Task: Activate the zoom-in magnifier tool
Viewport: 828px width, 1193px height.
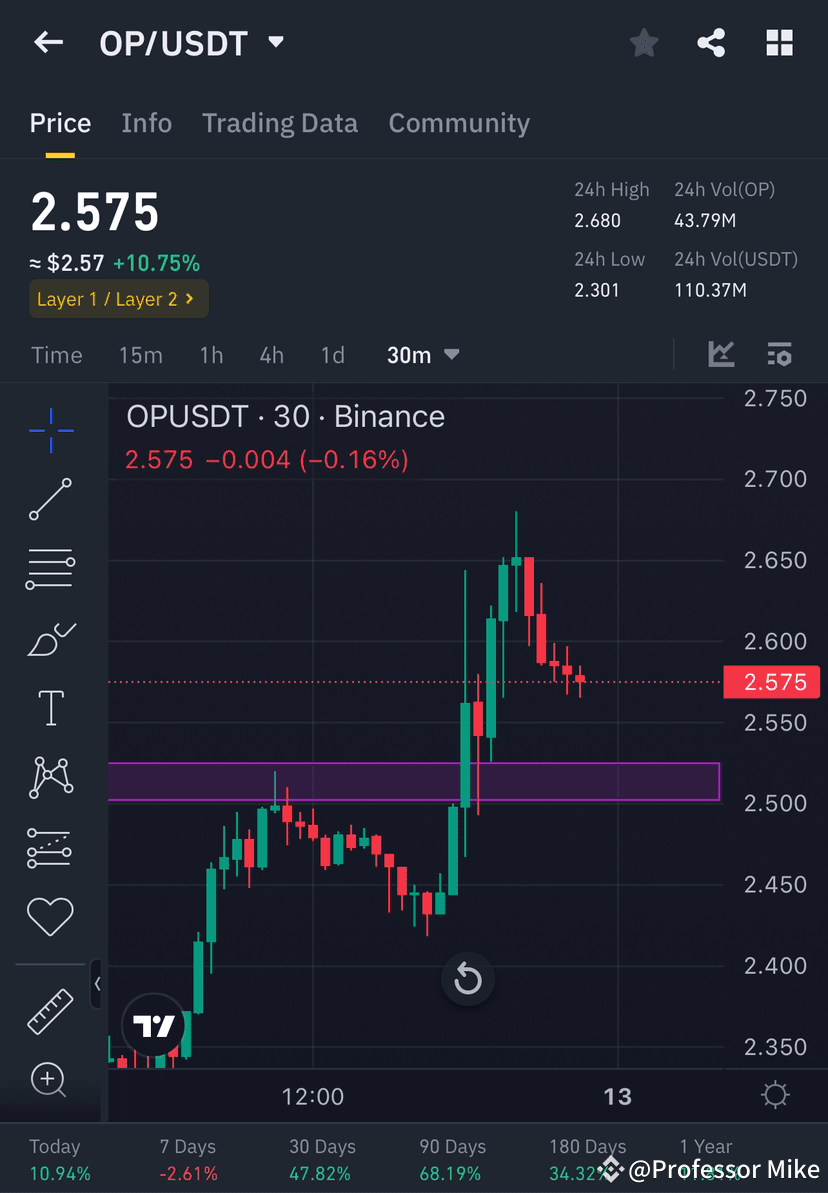Action: point(50,1080)
